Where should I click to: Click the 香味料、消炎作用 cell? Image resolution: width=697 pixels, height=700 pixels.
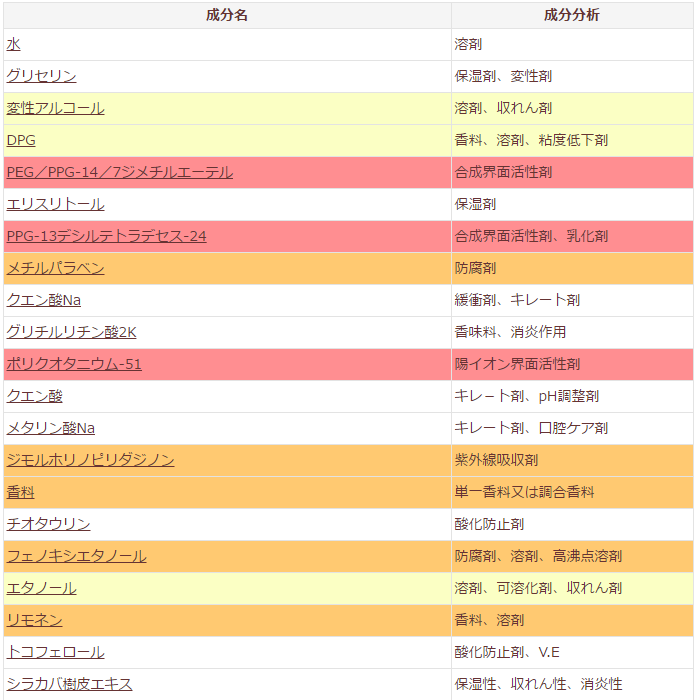tap(572, 332)
